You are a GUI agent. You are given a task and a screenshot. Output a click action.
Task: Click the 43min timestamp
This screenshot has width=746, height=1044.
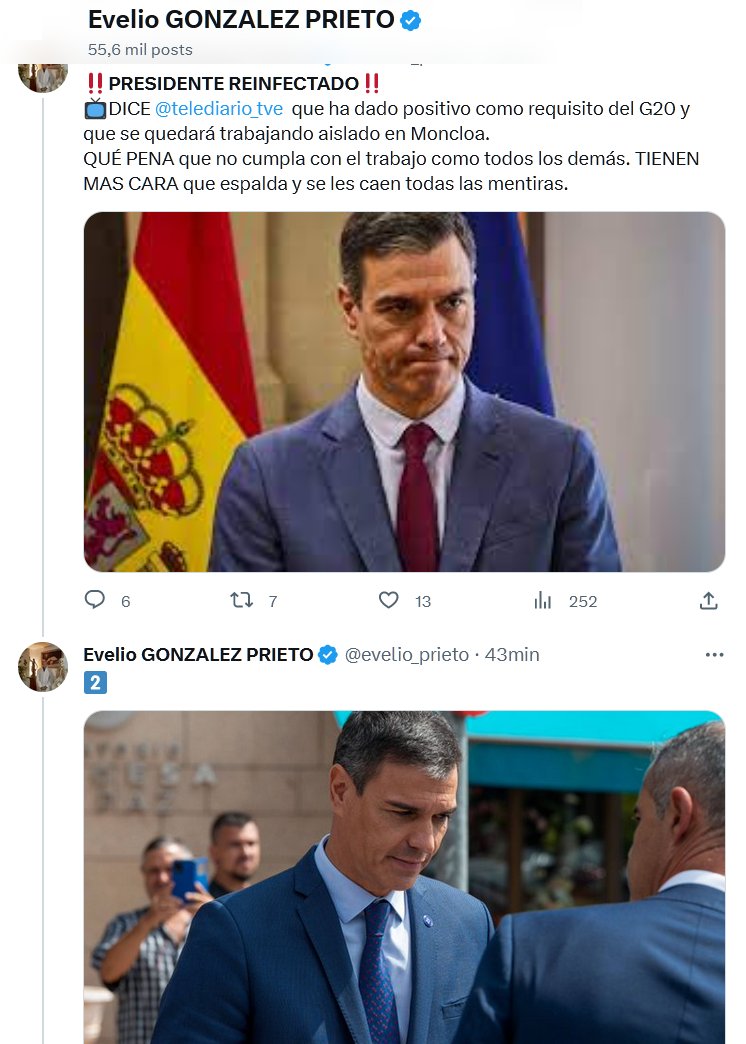pyautogui.click(x=512, y=655)
